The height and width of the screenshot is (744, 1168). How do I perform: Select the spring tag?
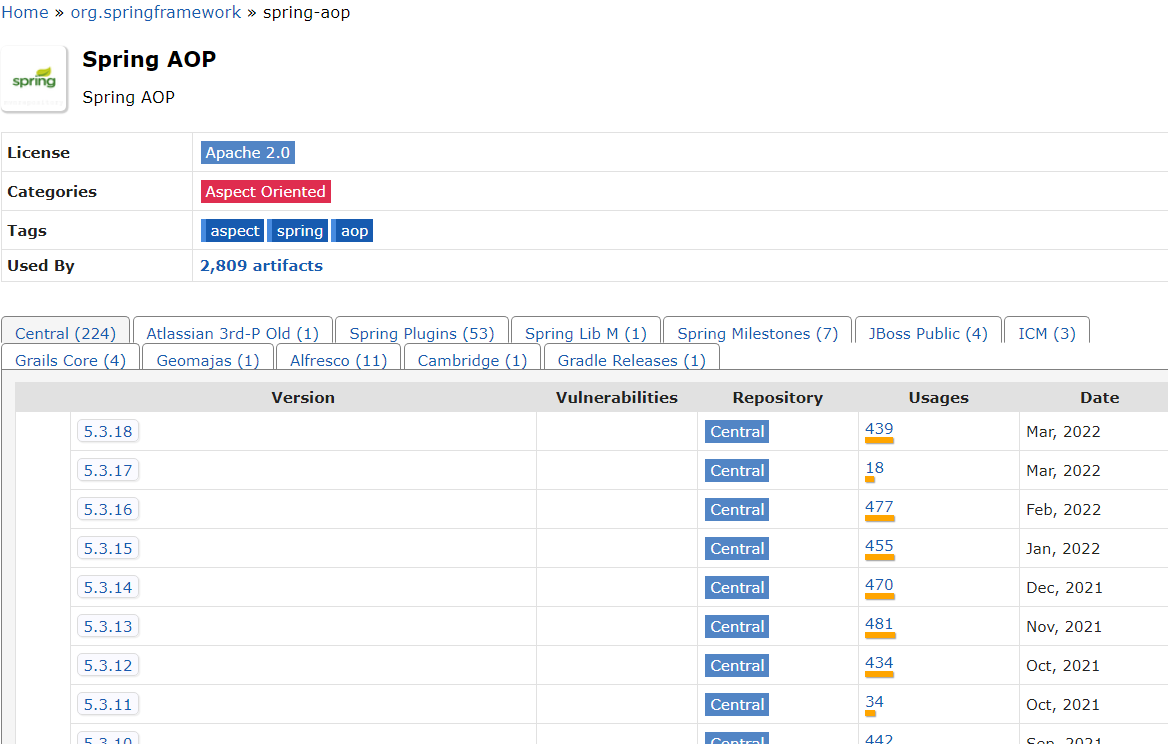pos(298,231)
